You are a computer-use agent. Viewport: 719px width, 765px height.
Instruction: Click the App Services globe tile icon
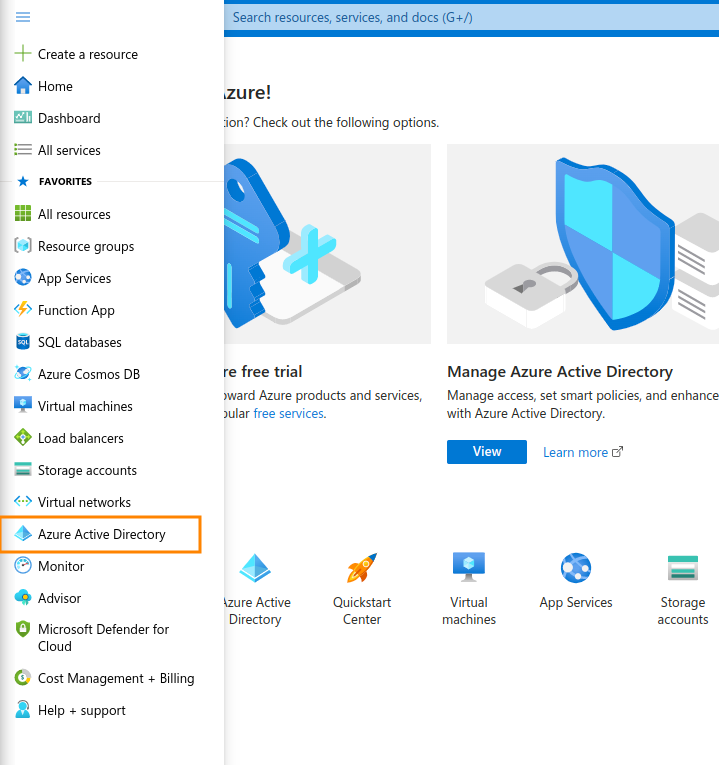[576, 568]
